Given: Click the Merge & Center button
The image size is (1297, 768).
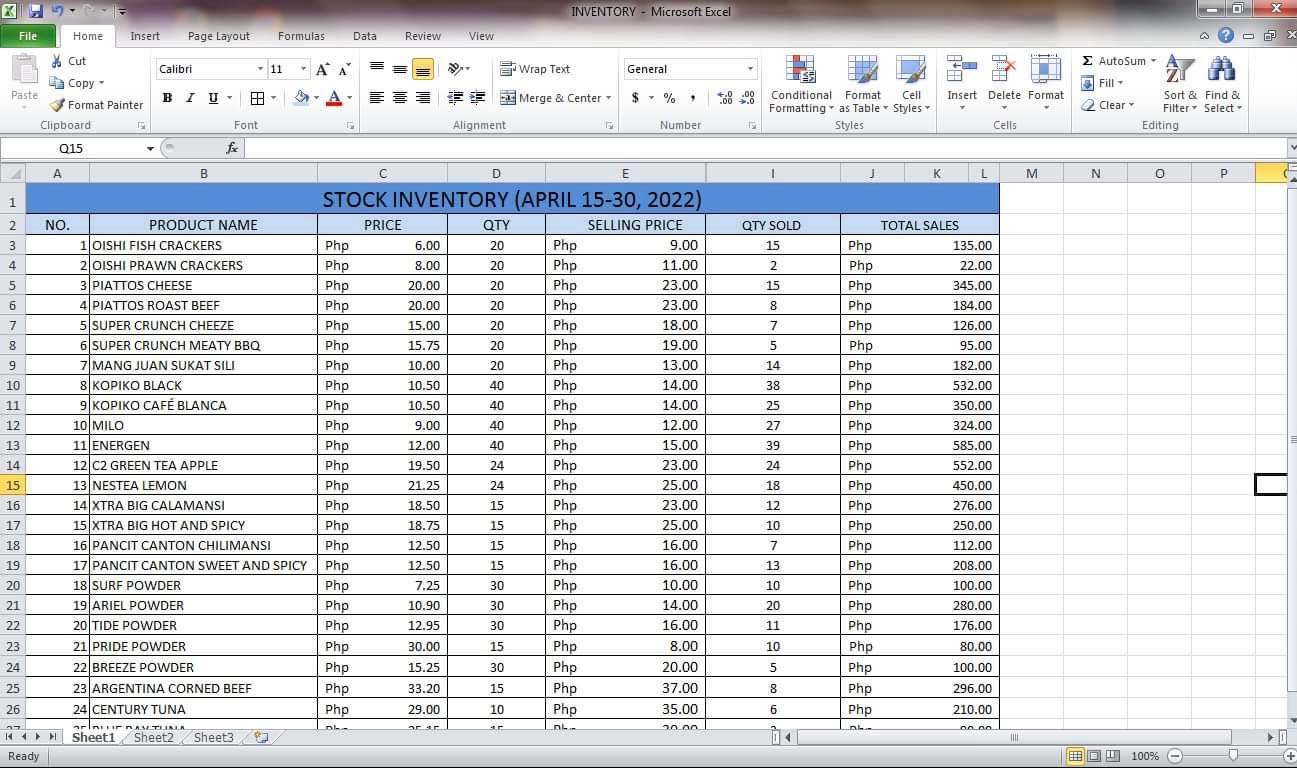Looking at the screenshot, I should (551, 98).
